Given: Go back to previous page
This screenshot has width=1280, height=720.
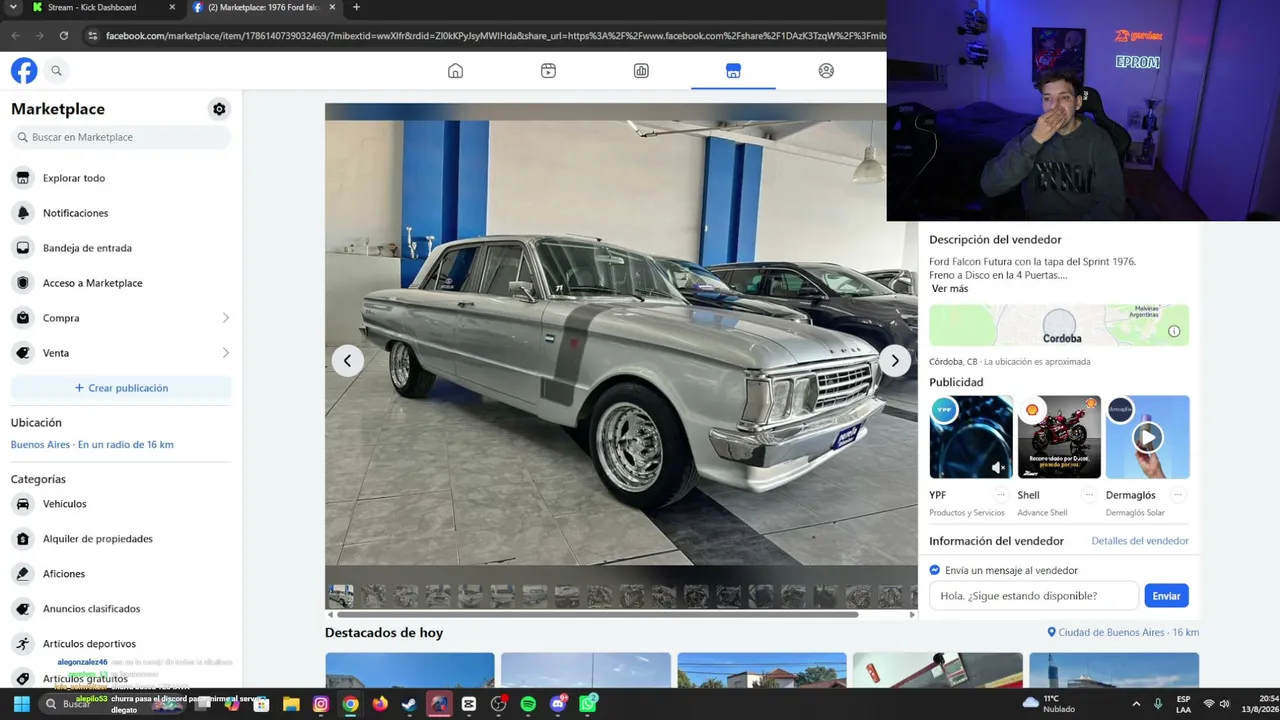Looking at the screenshot, I should point(16,36).
